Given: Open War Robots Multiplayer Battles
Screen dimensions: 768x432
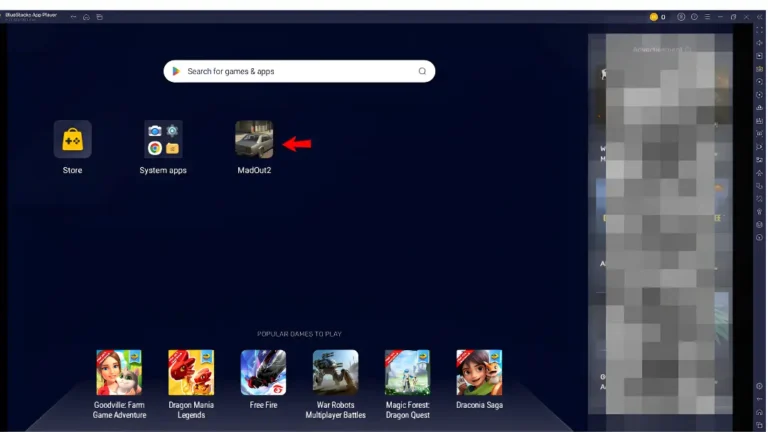Looking at the screenshot, I should tap(335, 372).
